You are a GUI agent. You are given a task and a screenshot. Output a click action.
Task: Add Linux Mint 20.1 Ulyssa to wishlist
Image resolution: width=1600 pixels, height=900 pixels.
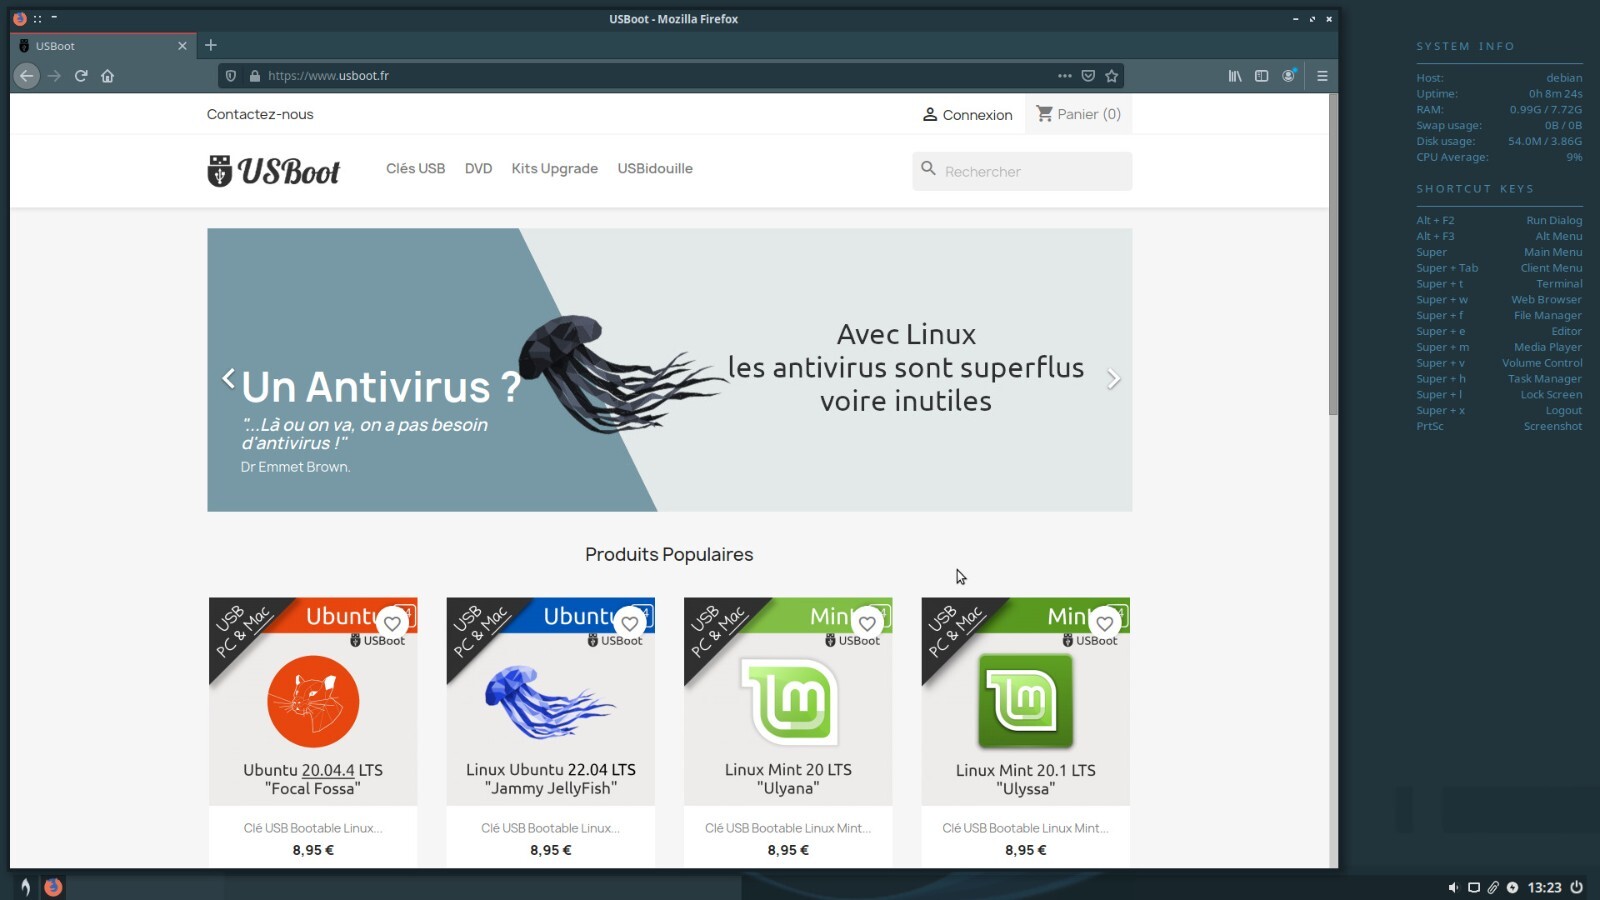coord(1104,623)
